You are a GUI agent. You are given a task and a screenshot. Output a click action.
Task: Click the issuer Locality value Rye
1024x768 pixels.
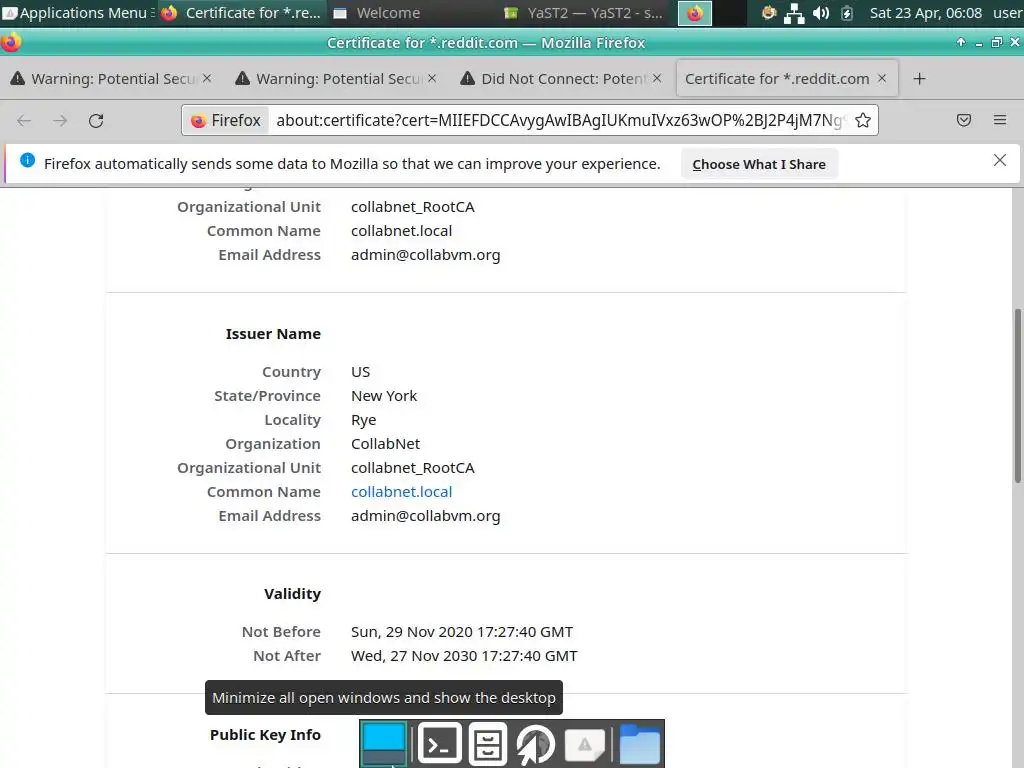(364, 420)
